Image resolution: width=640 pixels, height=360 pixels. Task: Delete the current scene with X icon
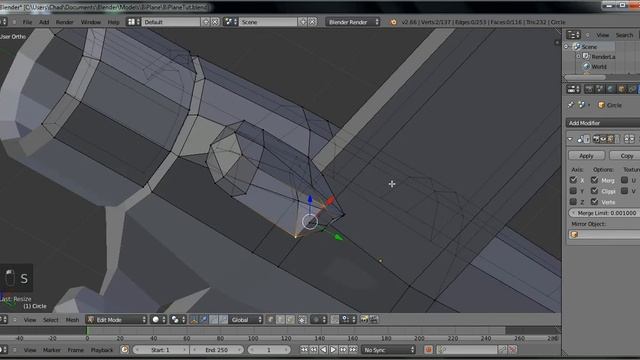point(312,22)
